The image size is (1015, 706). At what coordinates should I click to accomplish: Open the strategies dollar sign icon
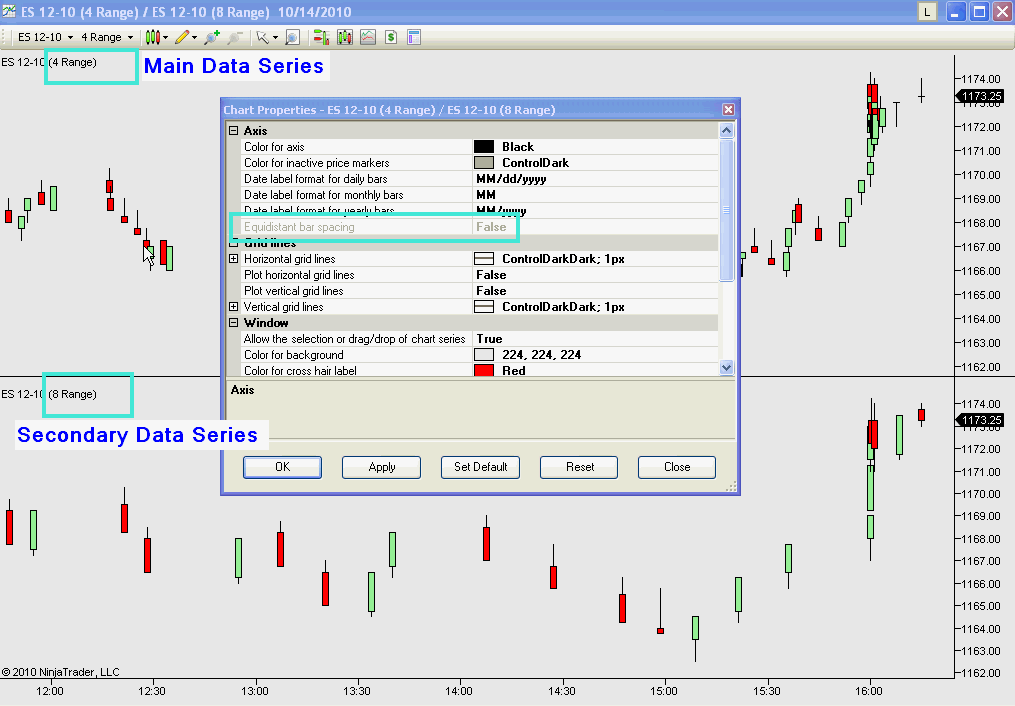pos(390,37)
